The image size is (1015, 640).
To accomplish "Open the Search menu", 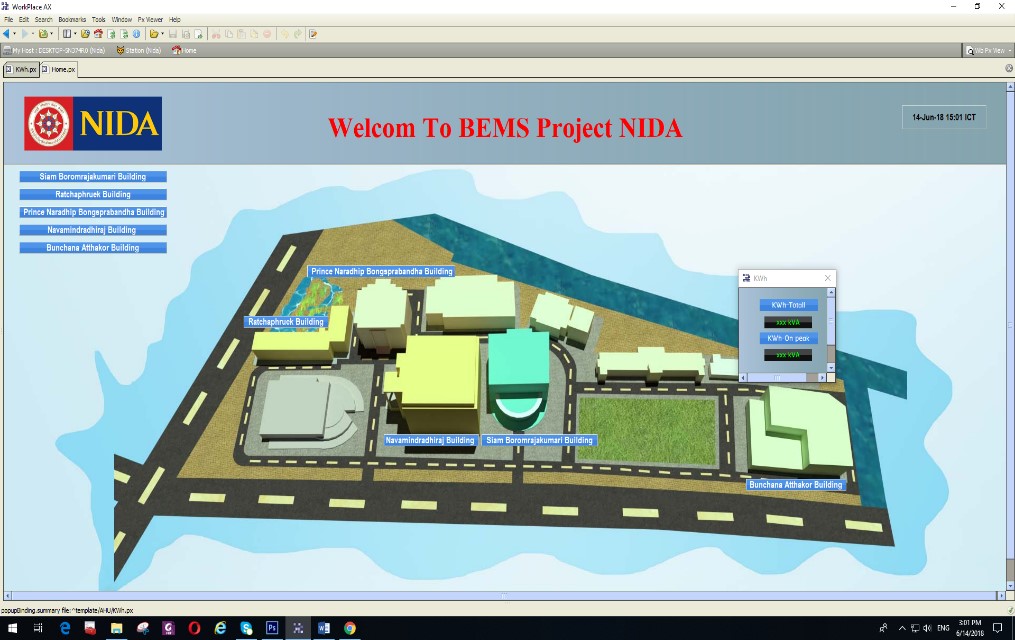I will coord(43,19).
